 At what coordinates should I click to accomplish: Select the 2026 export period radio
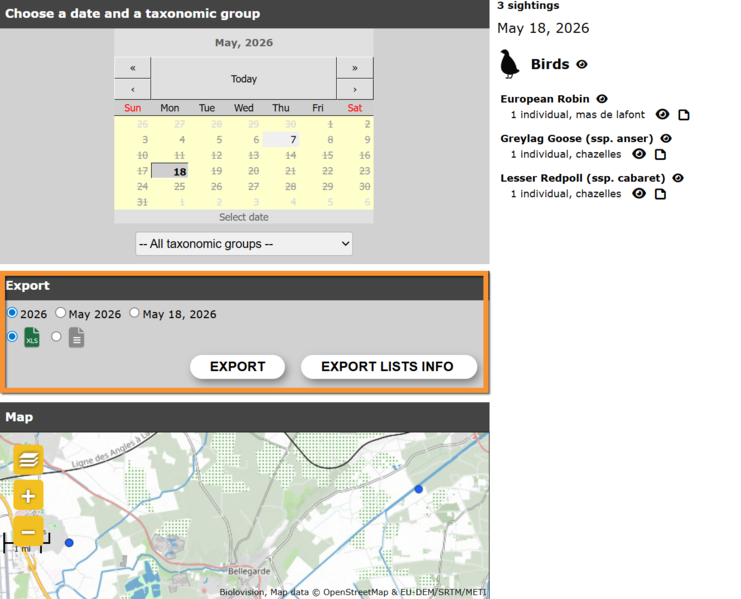[x=12, y=313]
